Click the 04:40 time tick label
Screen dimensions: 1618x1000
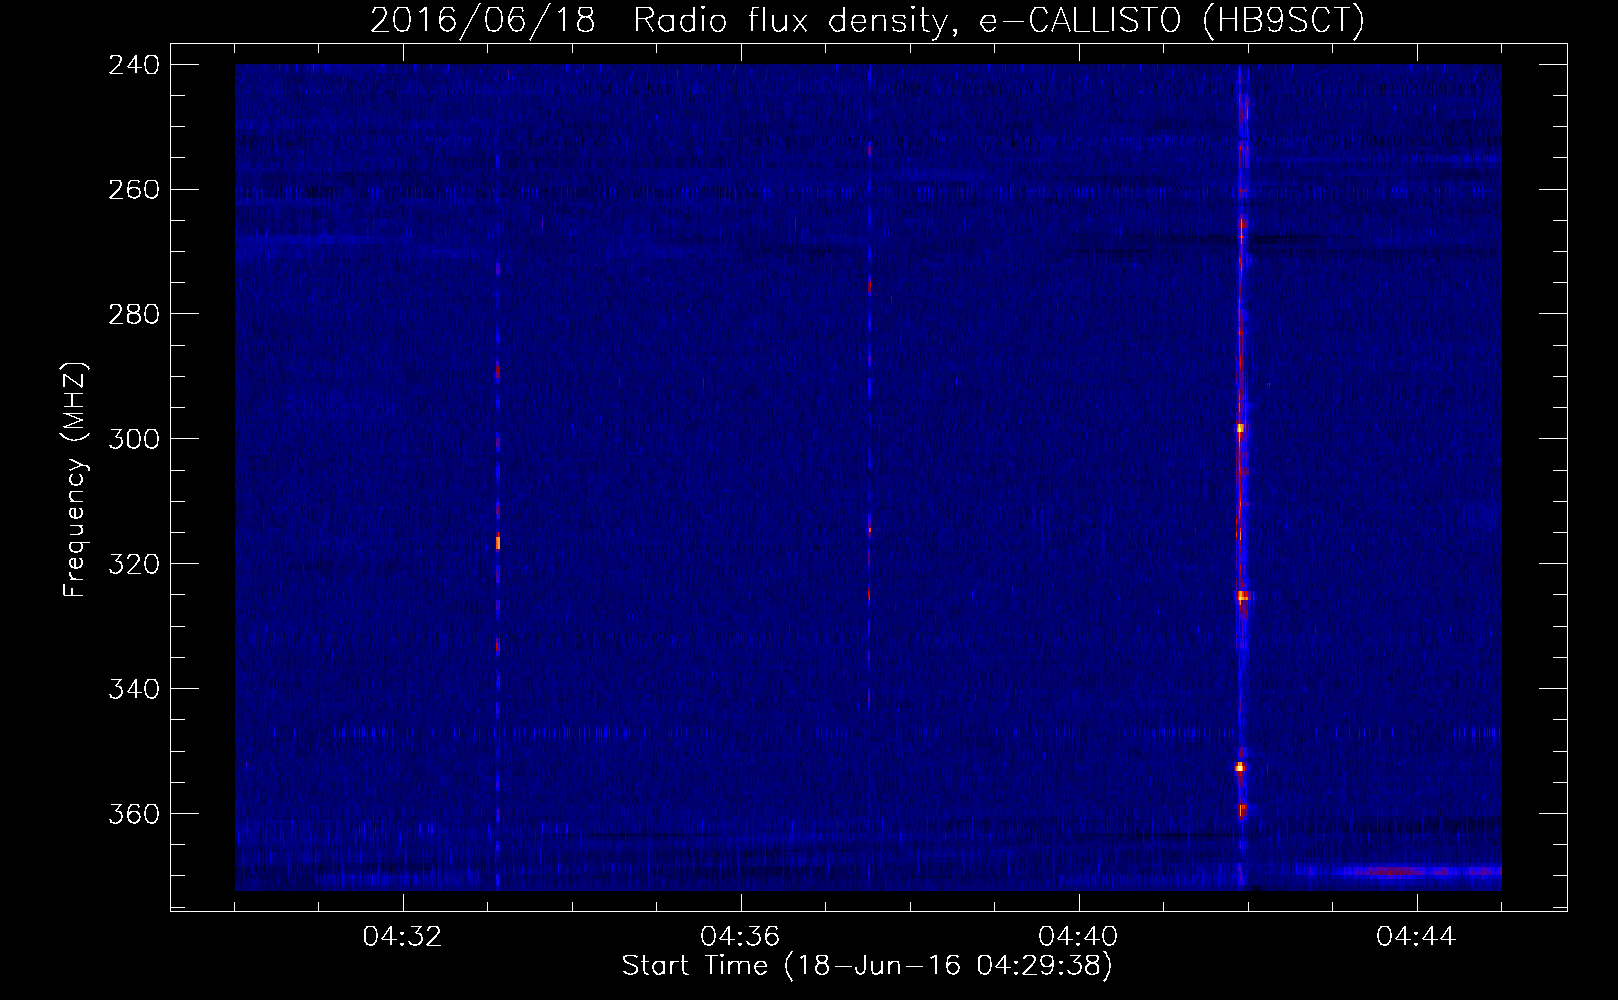pos(1079,937)
